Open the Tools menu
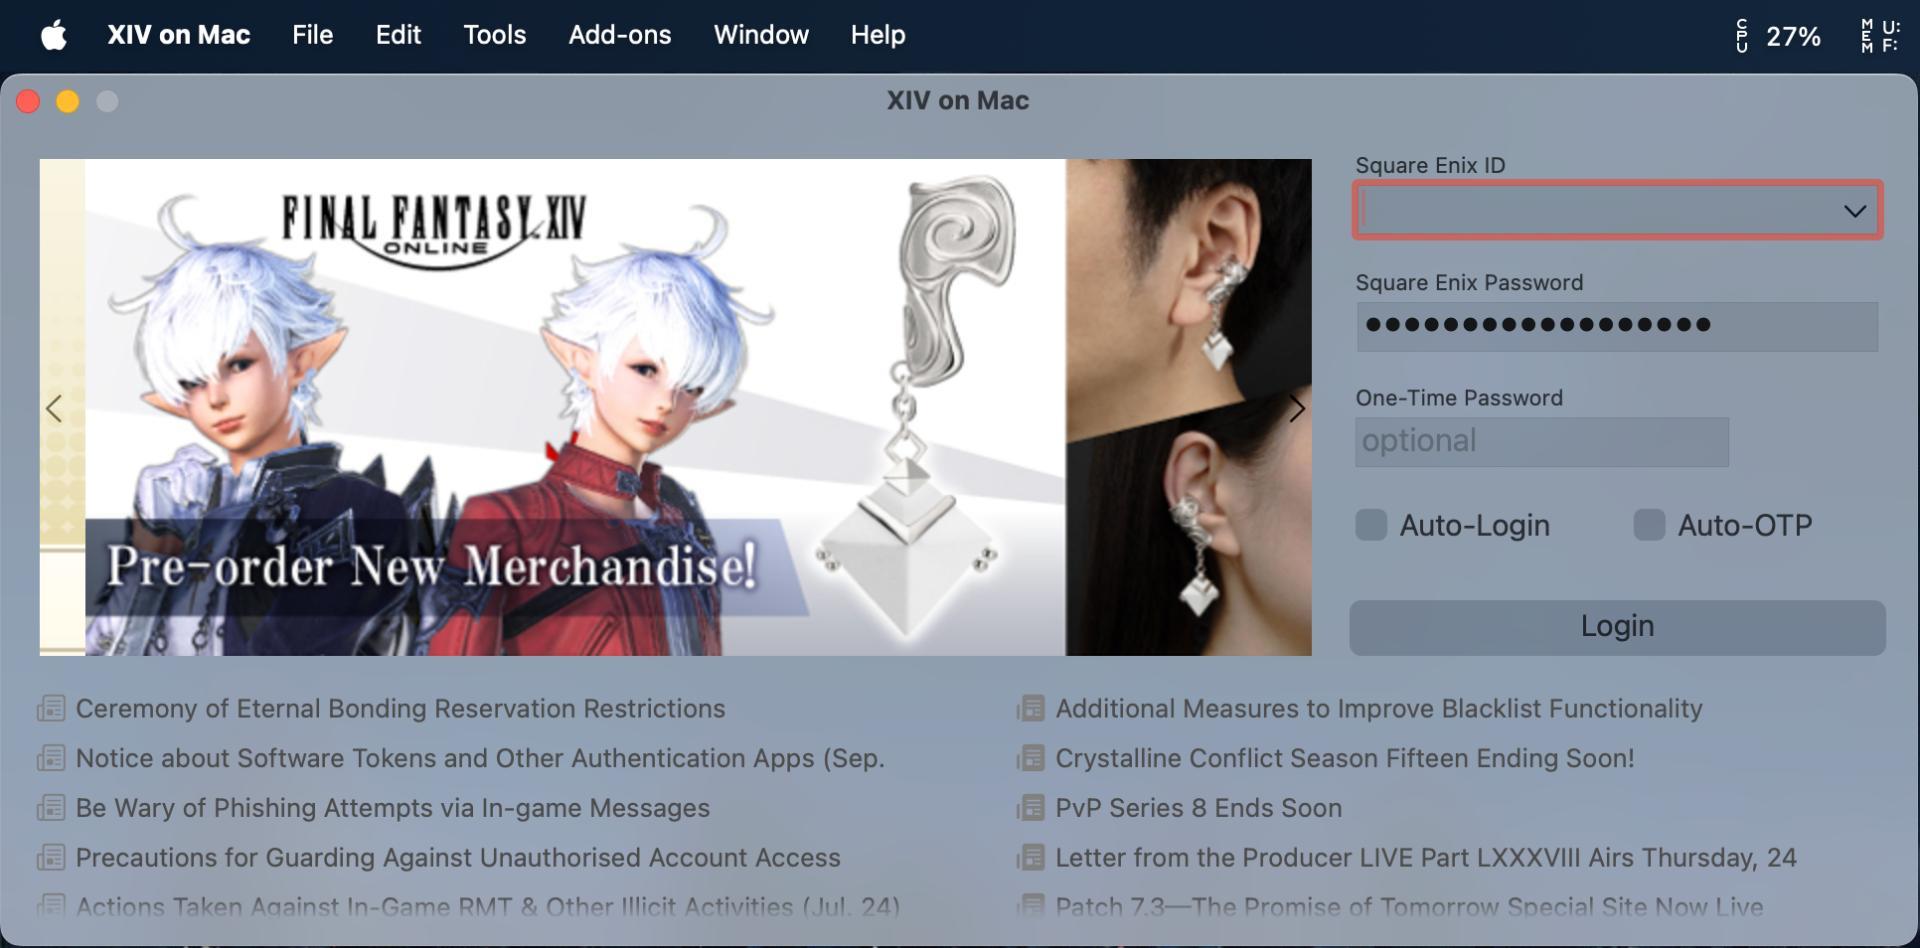Screen dimensions: 1920x948 (494, 35)
